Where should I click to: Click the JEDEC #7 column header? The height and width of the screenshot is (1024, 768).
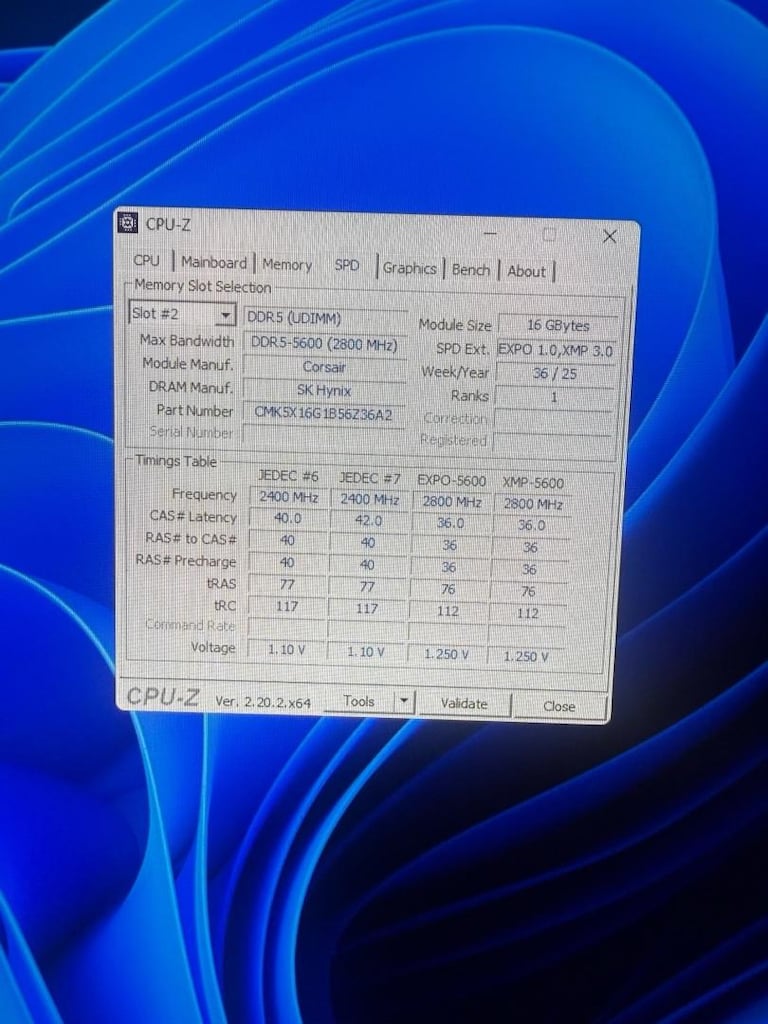pos(370,478)
